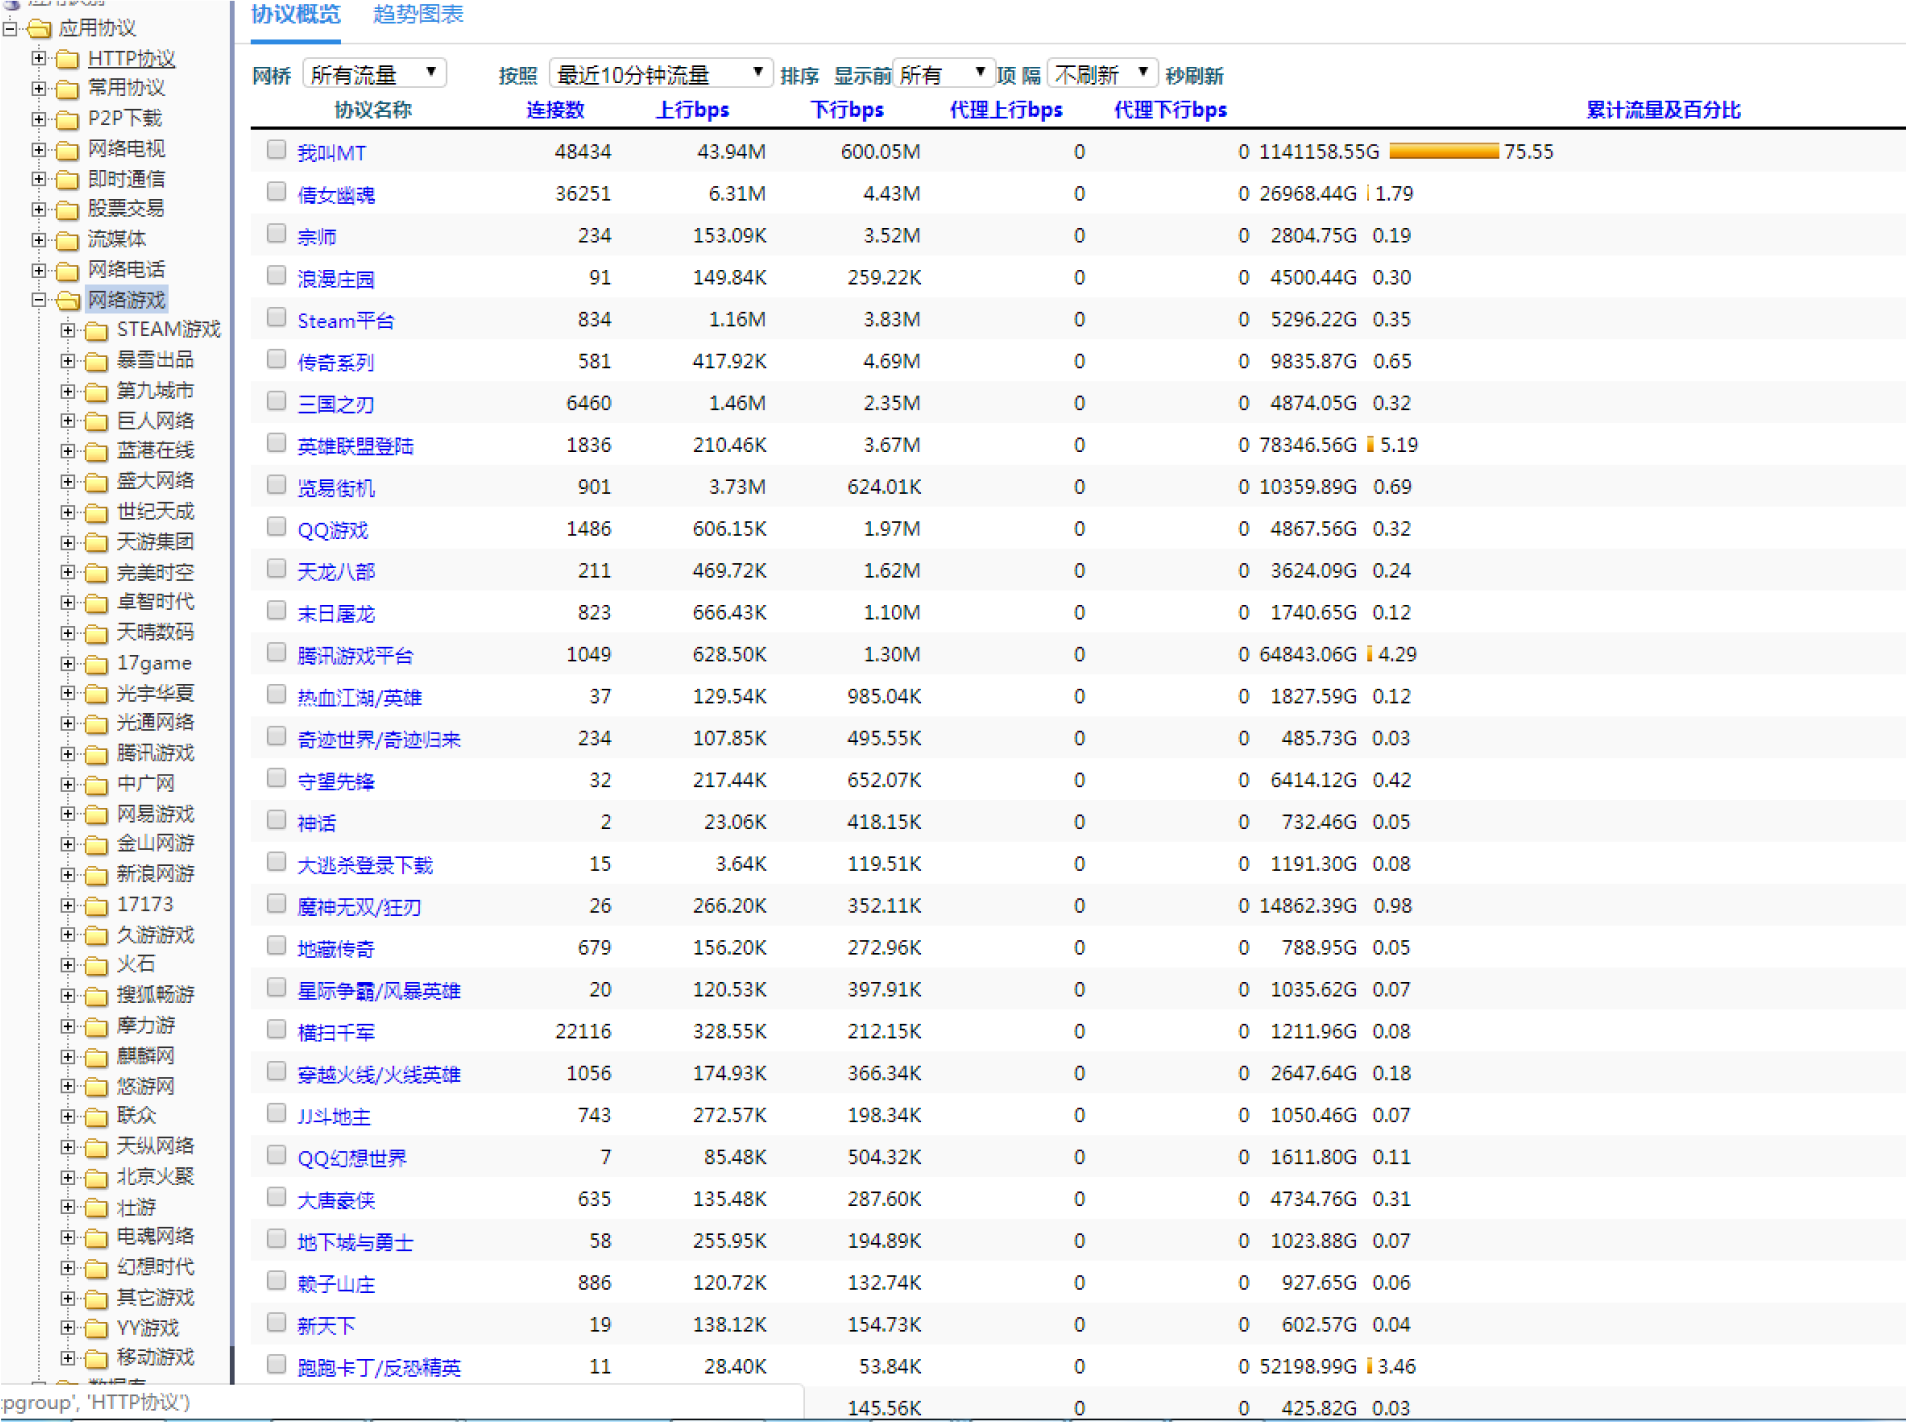The height and width of the screenshot is (1422, 1906).
Task: Open the 网桥 所有流量 dropdown
Action: pos(374,74)
